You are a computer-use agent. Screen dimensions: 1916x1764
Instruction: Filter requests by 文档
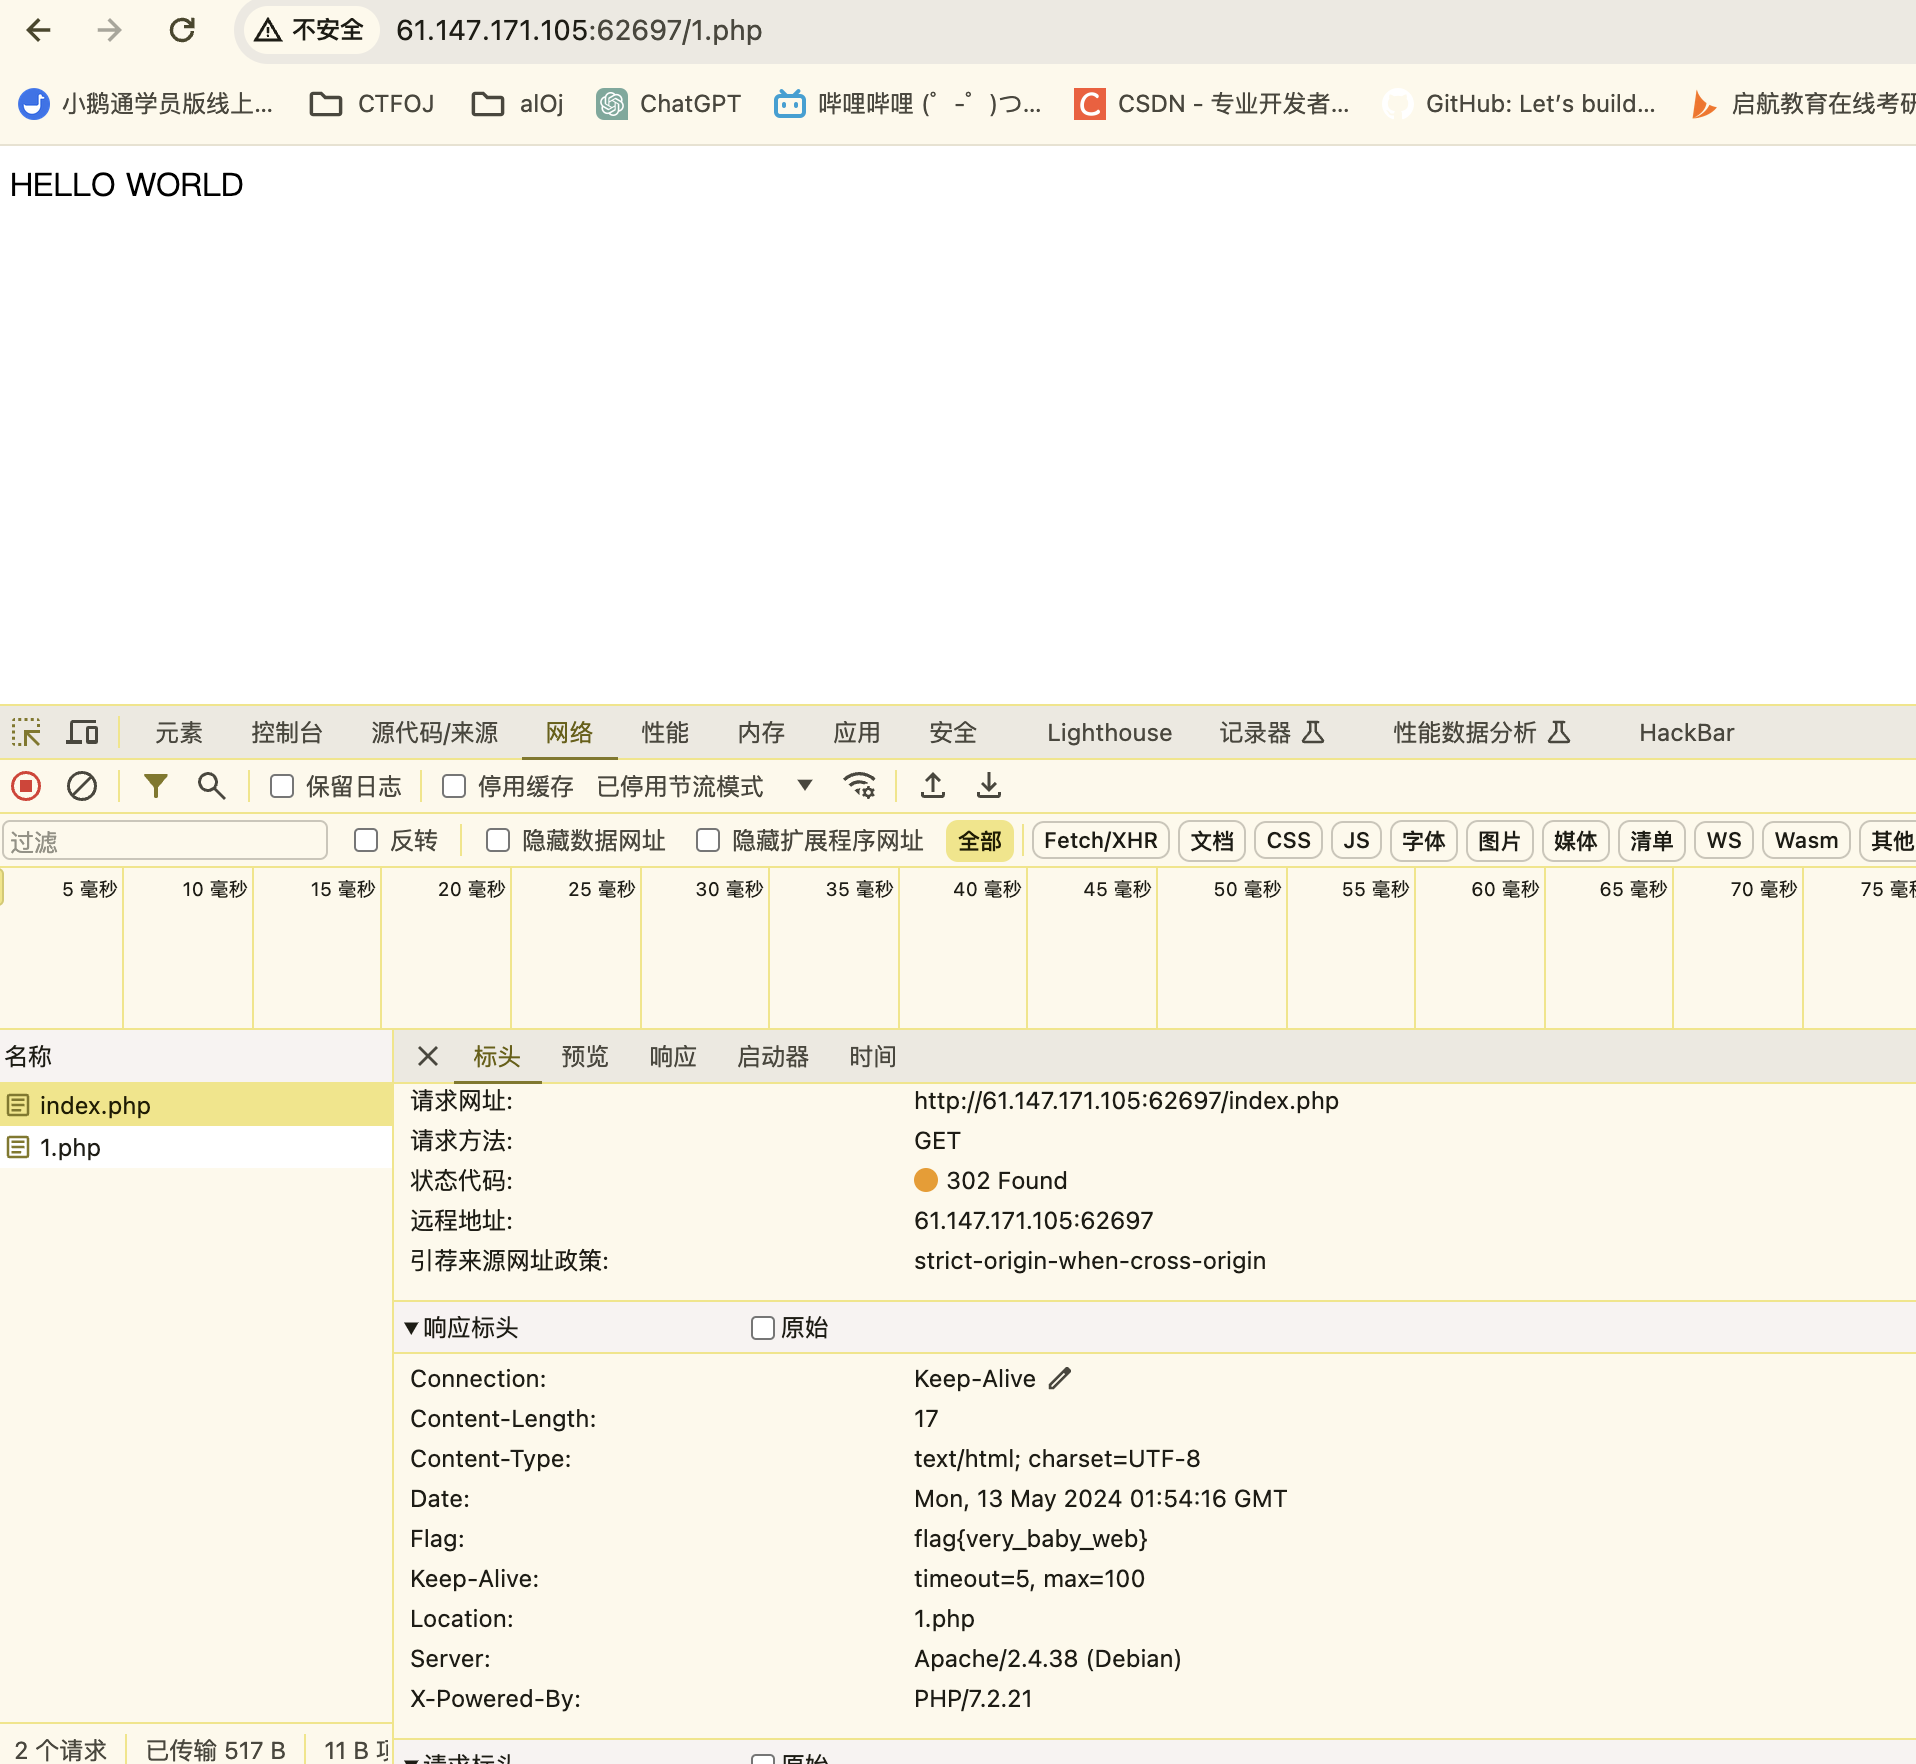point(1212,840)
